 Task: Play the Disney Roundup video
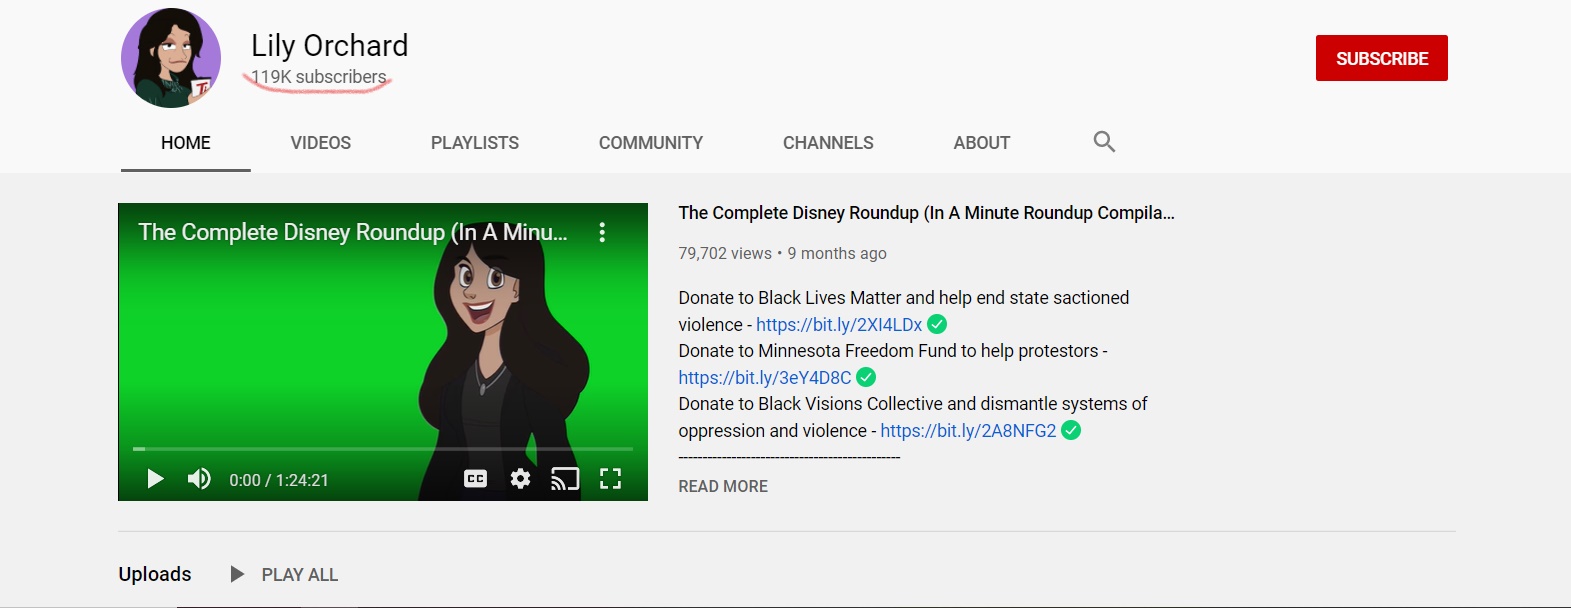coord(155,479)
